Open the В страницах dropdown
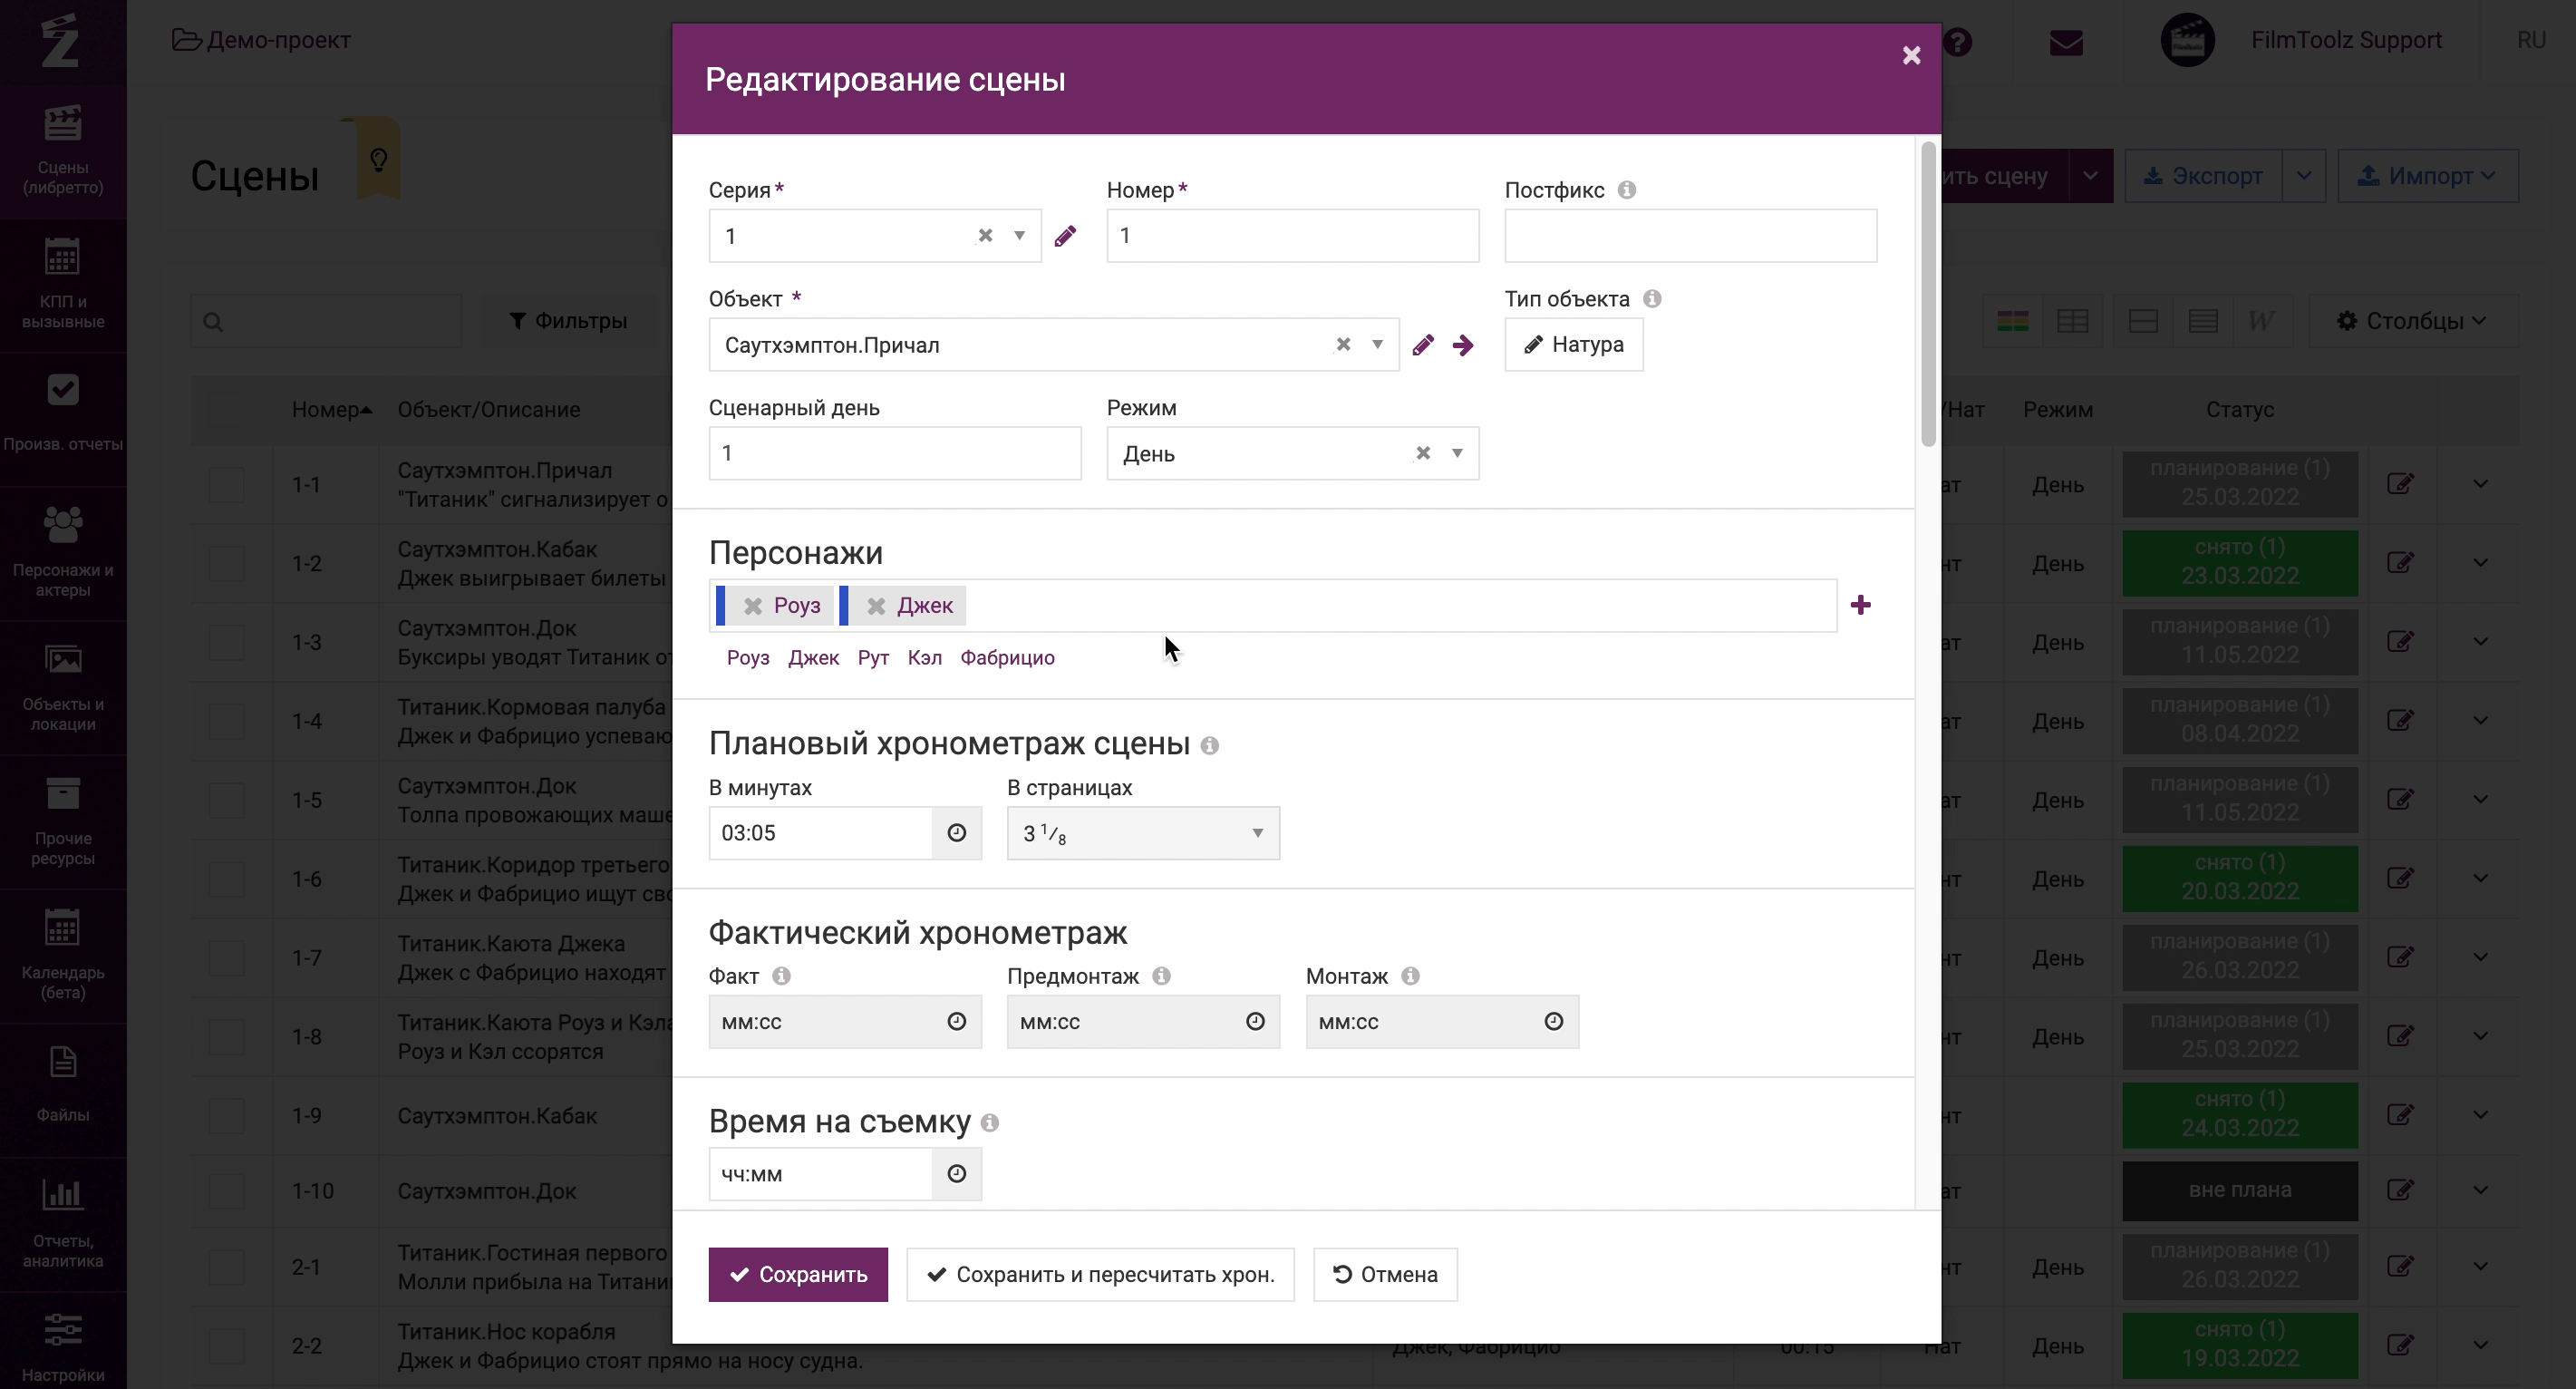This screenshot has width=2576, height=1389. [x=1257, y=833]
